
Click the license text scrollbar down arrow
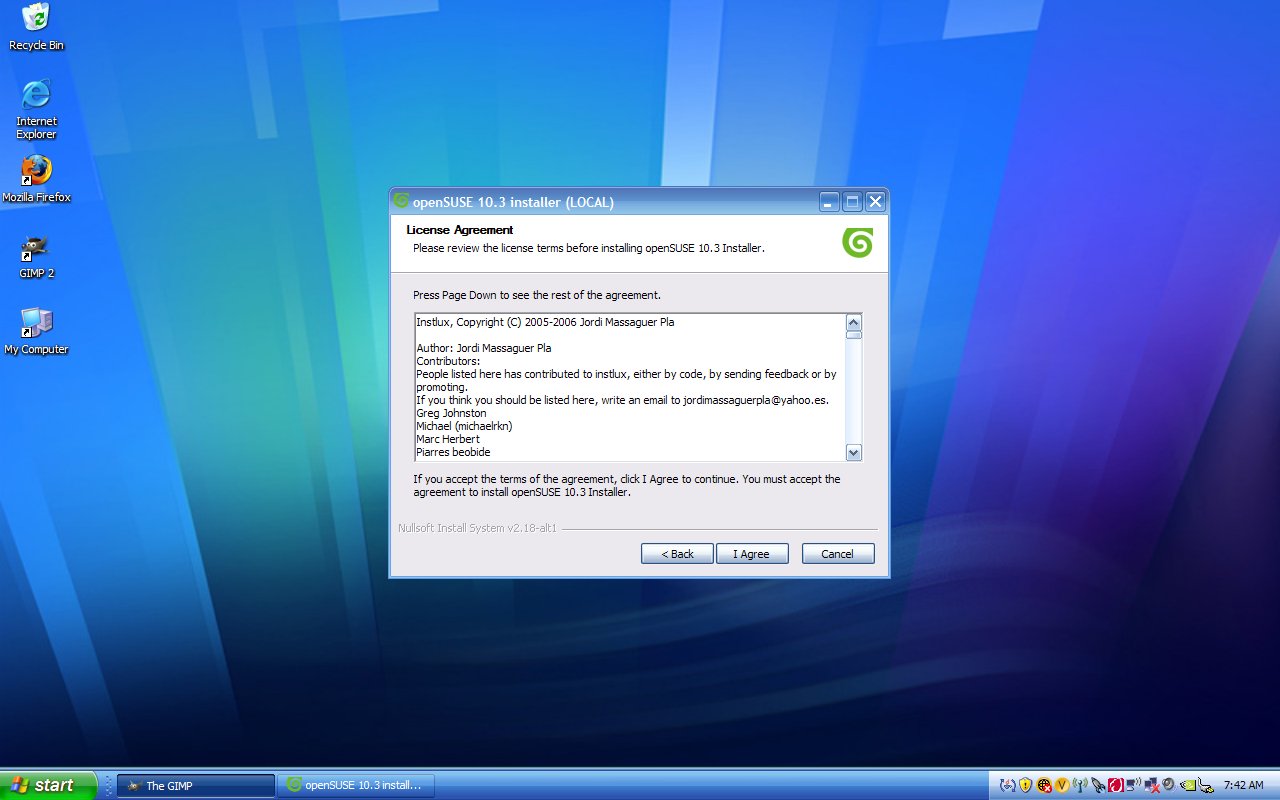[853, 452]
